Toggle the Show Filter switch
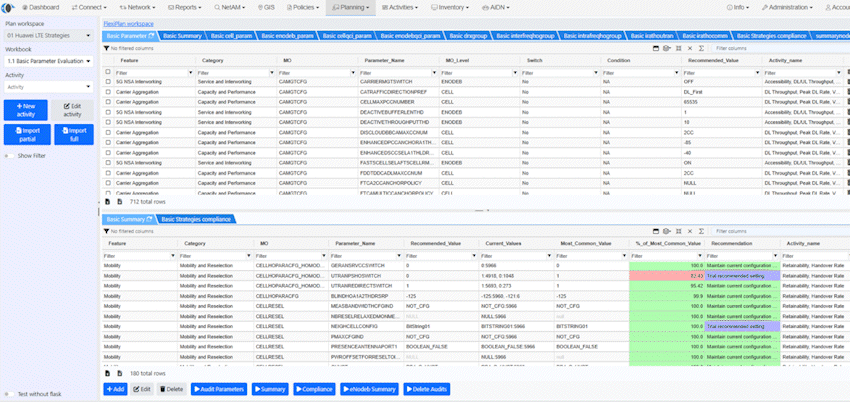Screen dimensions: 850x402 pos(10,155)
